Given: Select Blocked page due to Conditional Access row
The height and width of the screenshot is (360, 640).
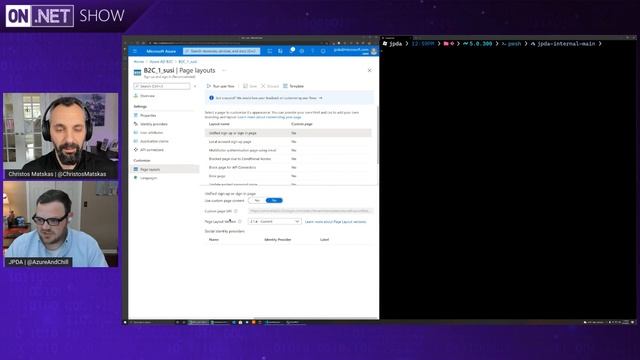Looking at the screenshot, I should pyautogui.click(x=288, y=159).
